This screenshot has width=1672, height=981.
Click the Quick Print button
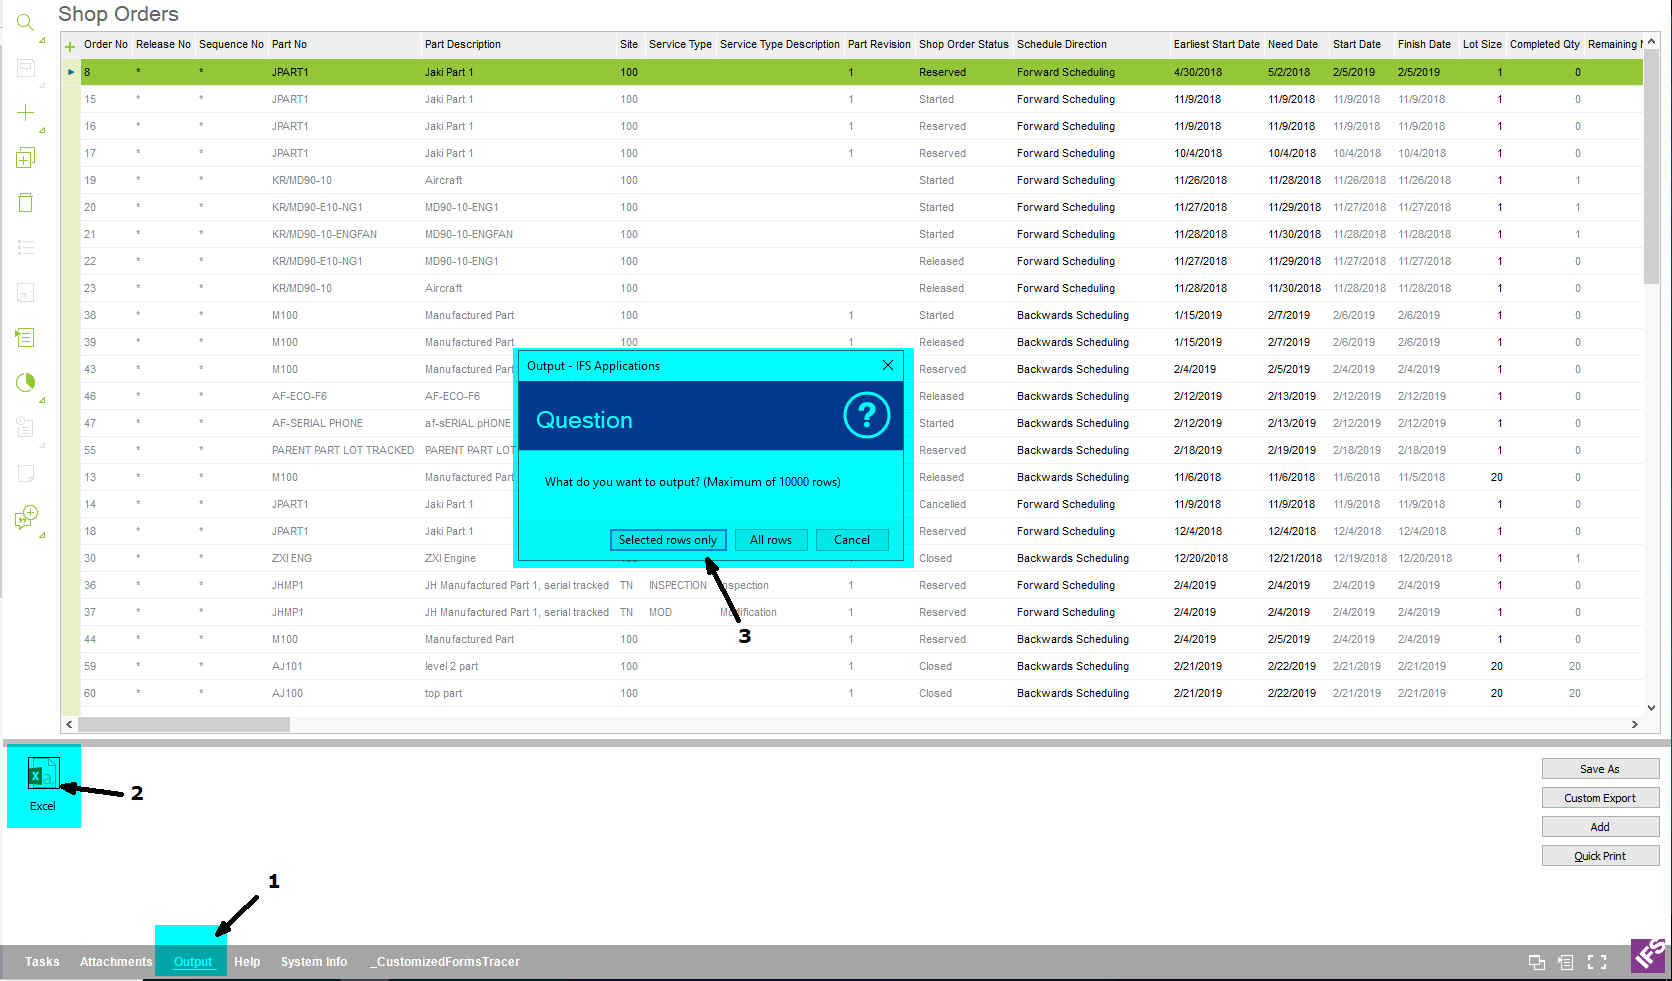pos(1600,856)
